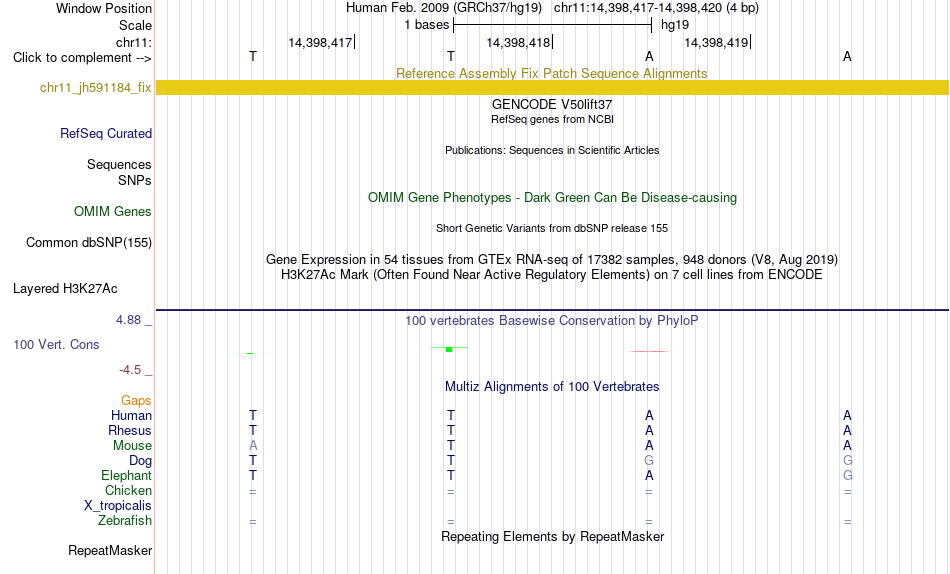Click the 14,398,419 position label
Viewport: 950px width, 574px height.
(716, 42)
